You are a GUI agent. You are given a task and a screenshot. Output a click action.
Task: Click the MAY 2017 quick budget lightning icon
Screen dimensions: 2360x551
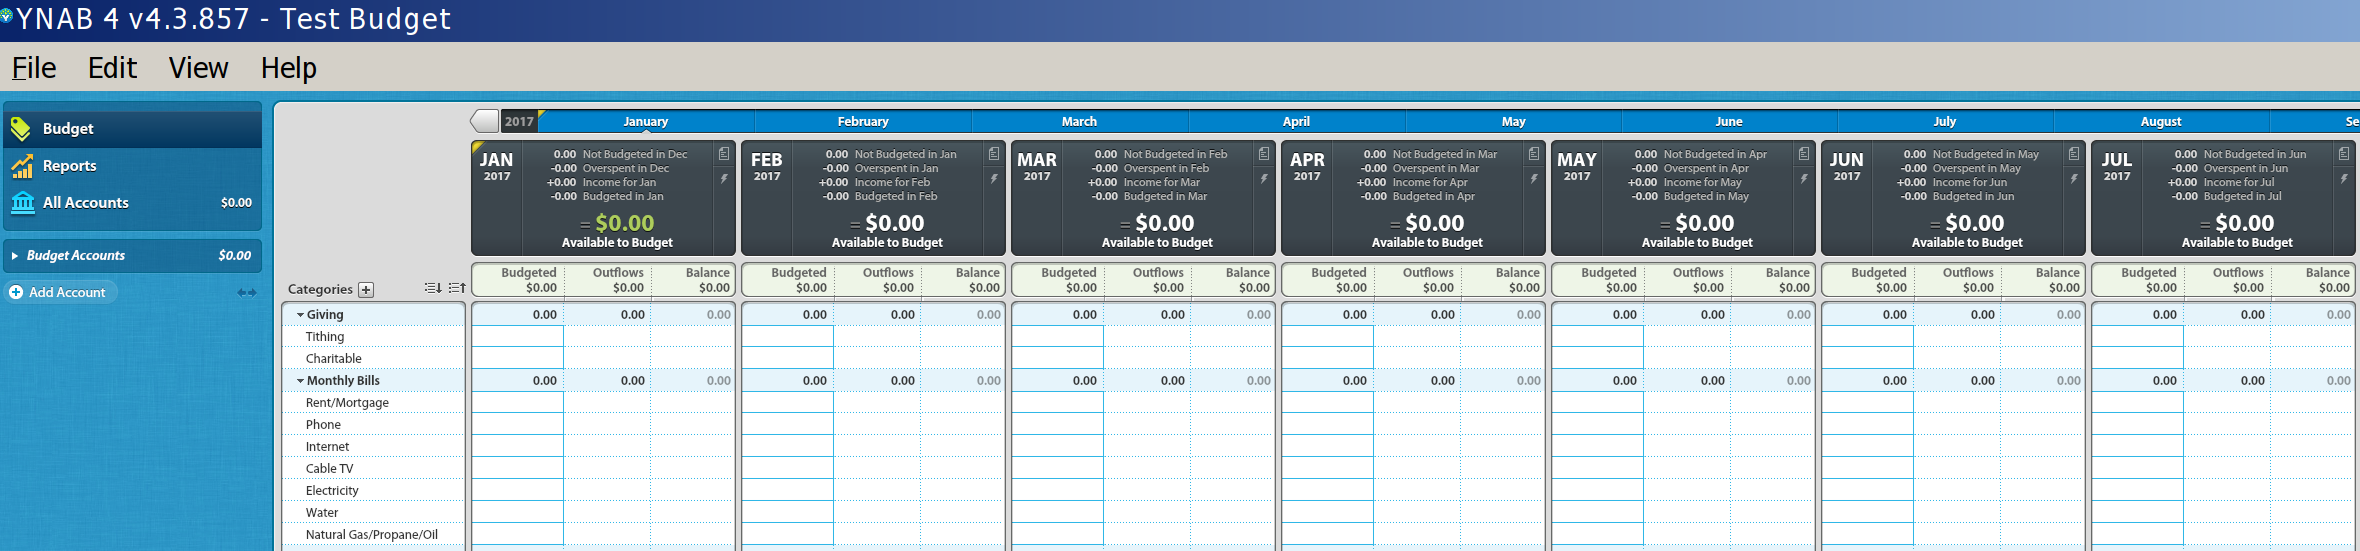[x=1804, y=179]
